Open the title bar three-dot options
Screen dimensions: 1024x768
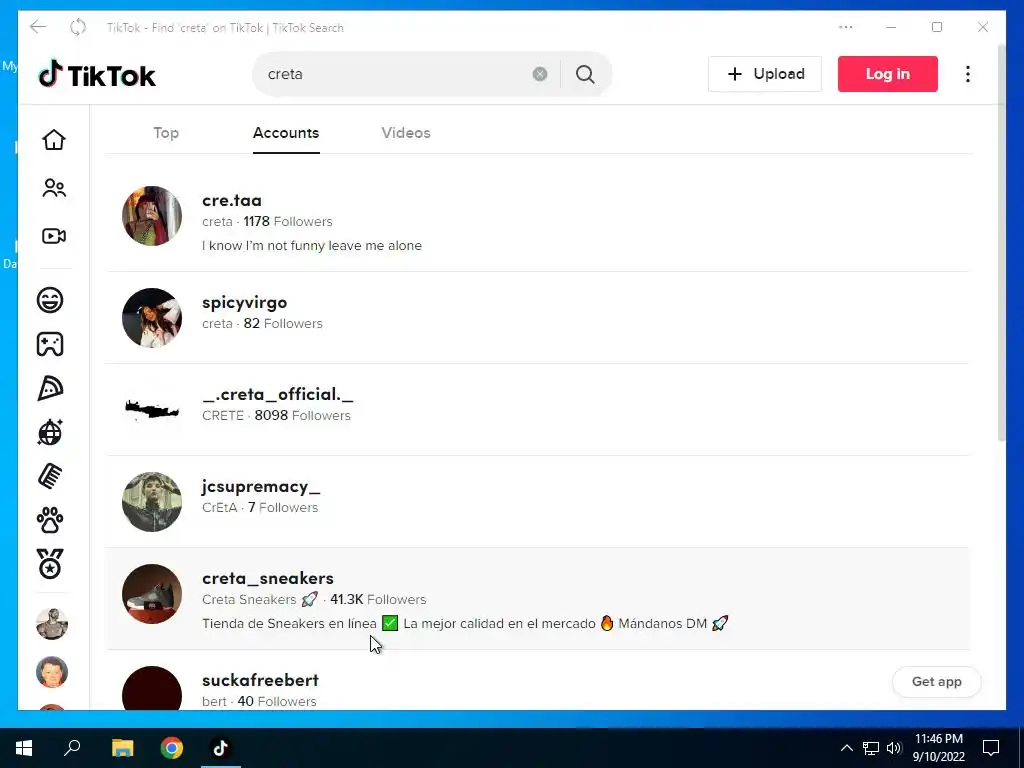(846, 27)
